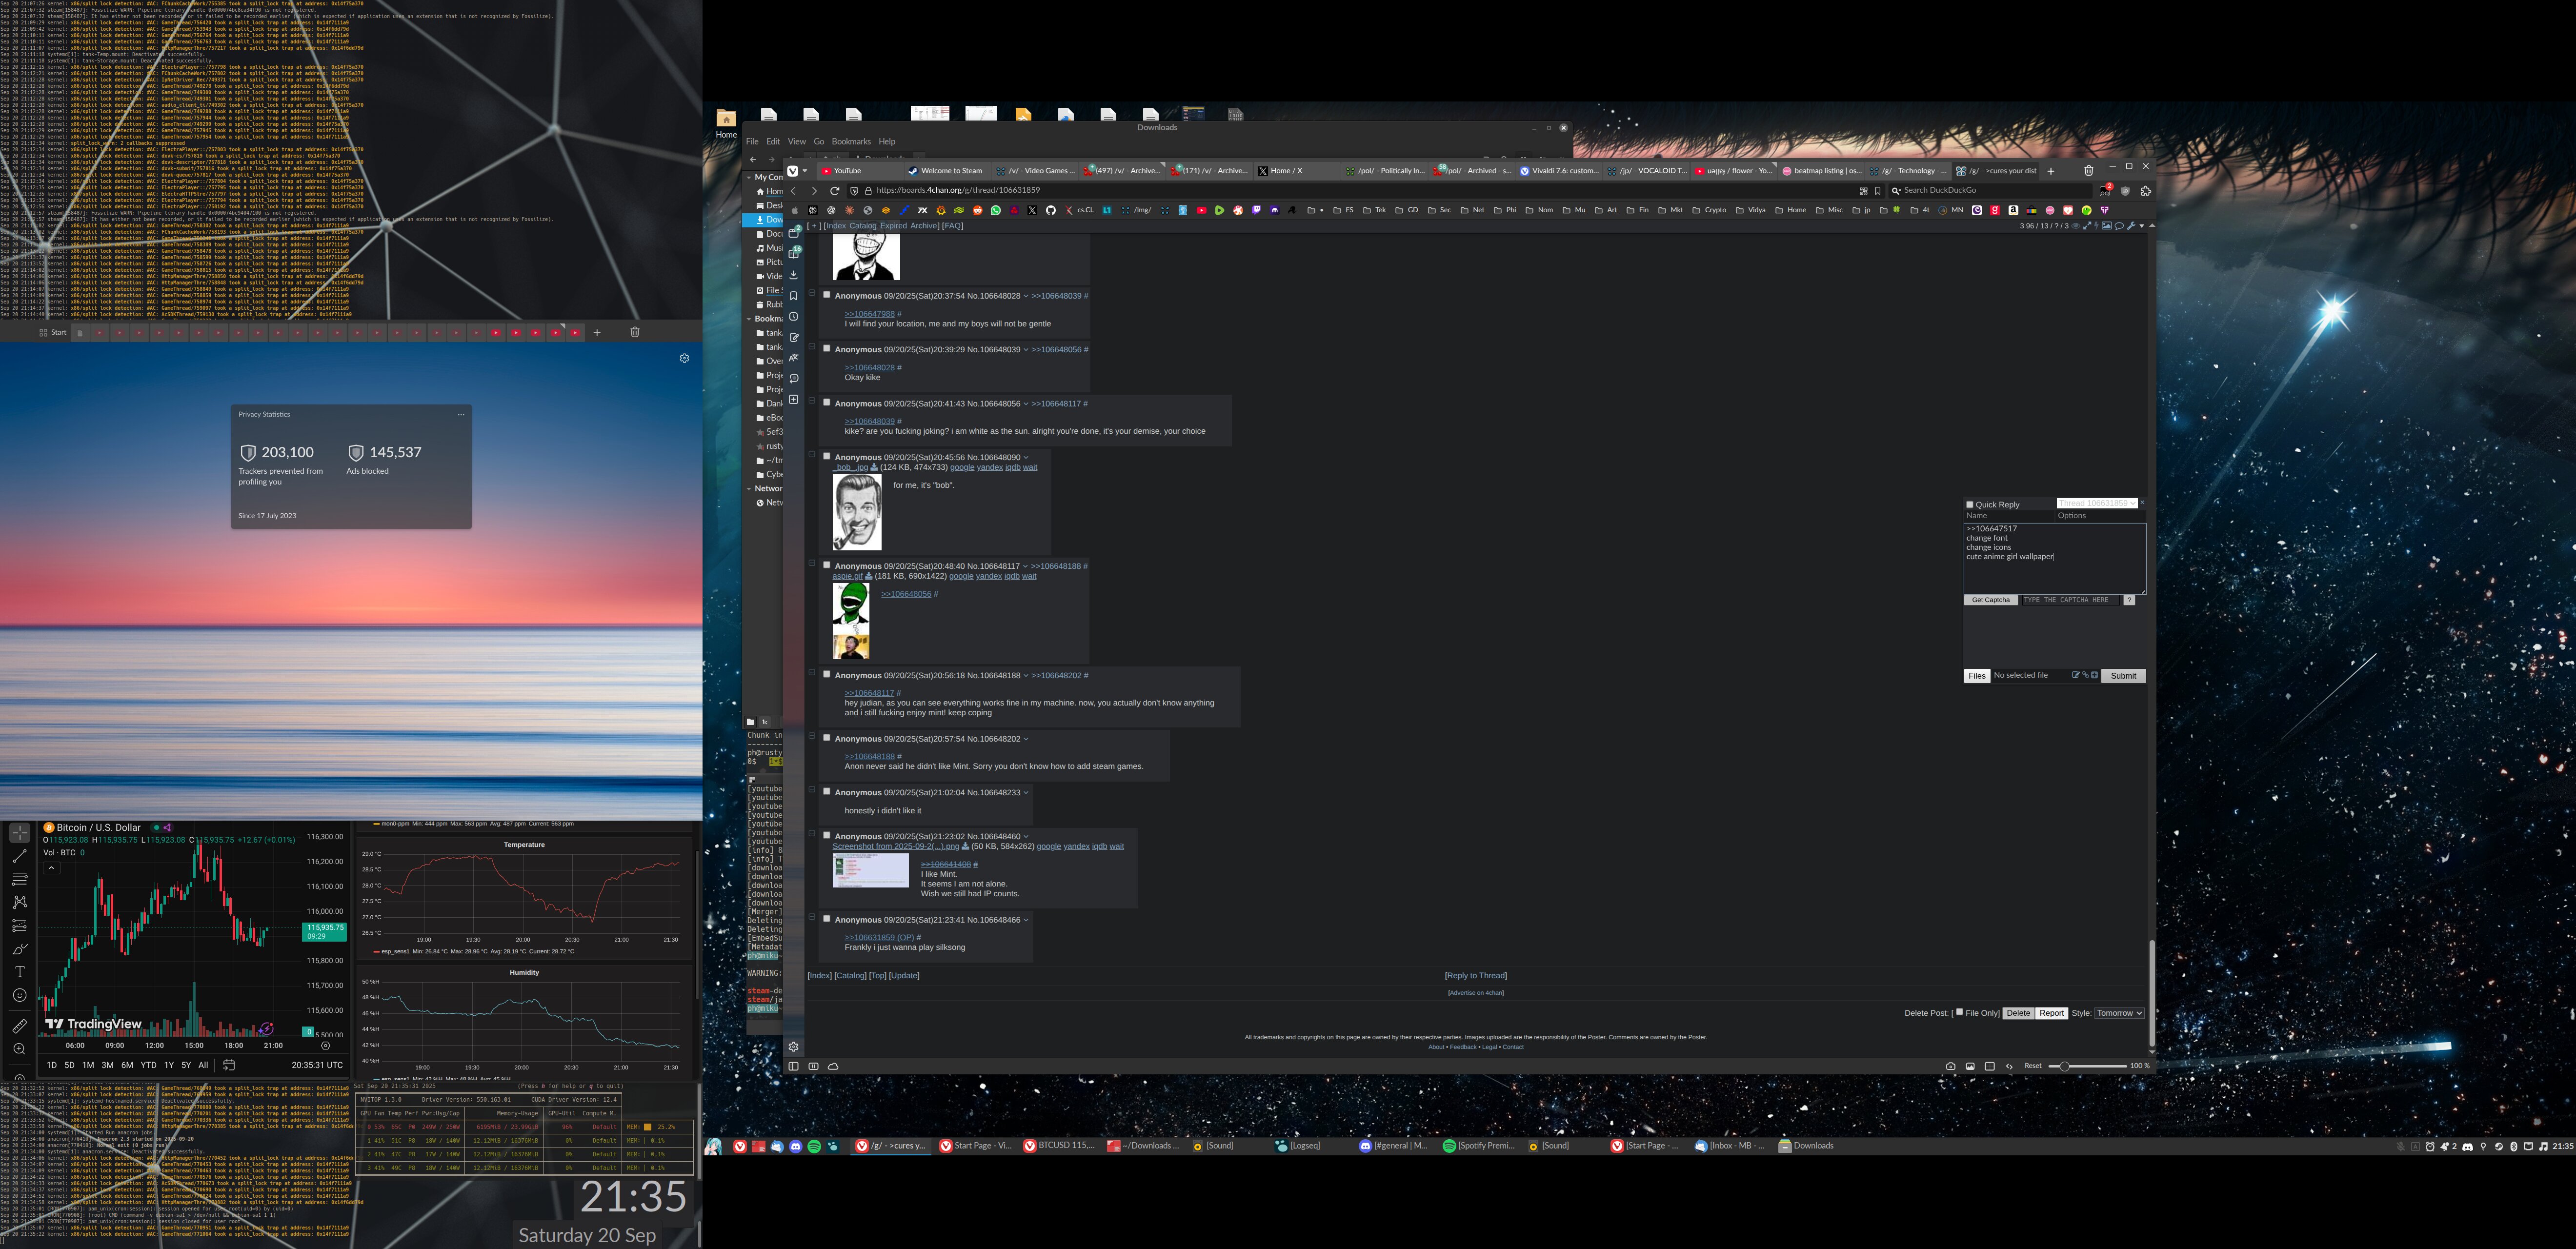
Task: Tick checkbox for post No.106648117
Action: coord(826,565)
